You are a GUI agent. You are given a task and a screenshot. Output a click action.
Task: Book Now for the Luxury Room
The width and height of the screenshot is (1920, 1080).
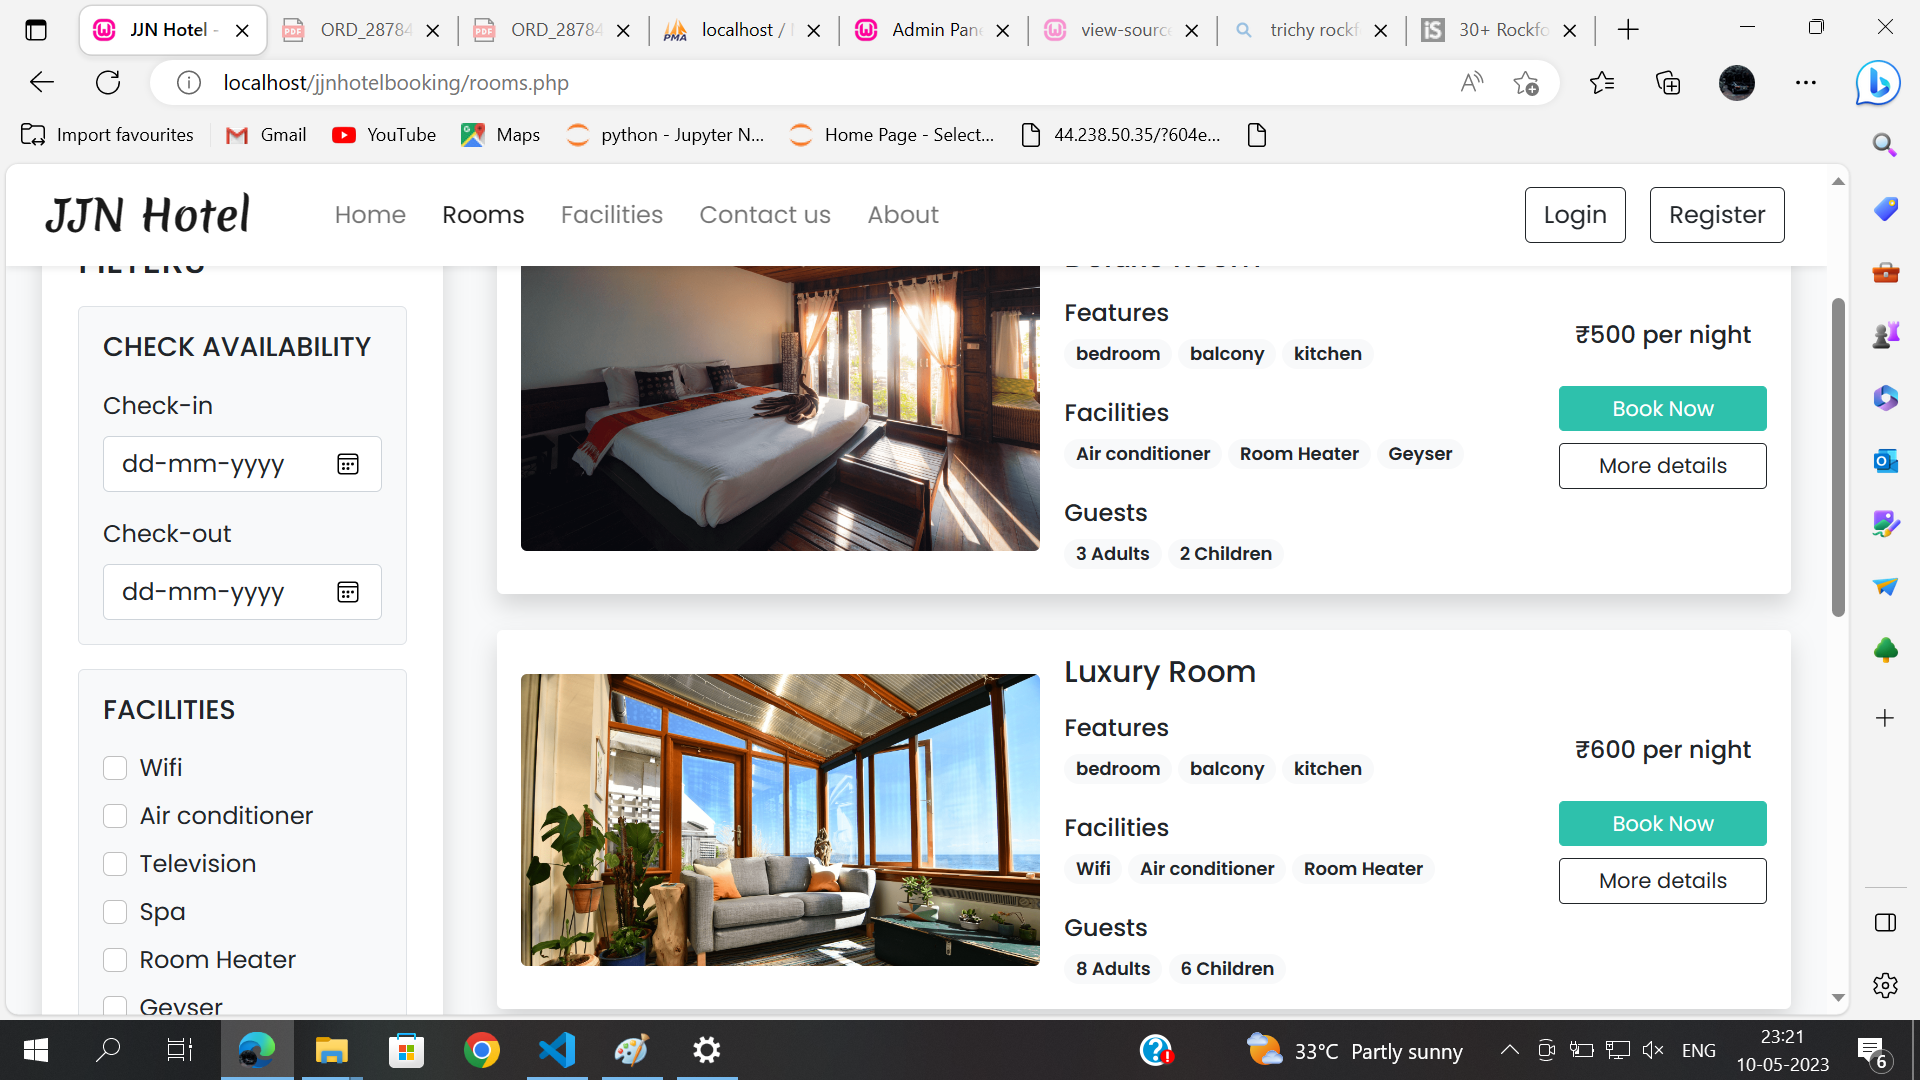pos(1662,823)
